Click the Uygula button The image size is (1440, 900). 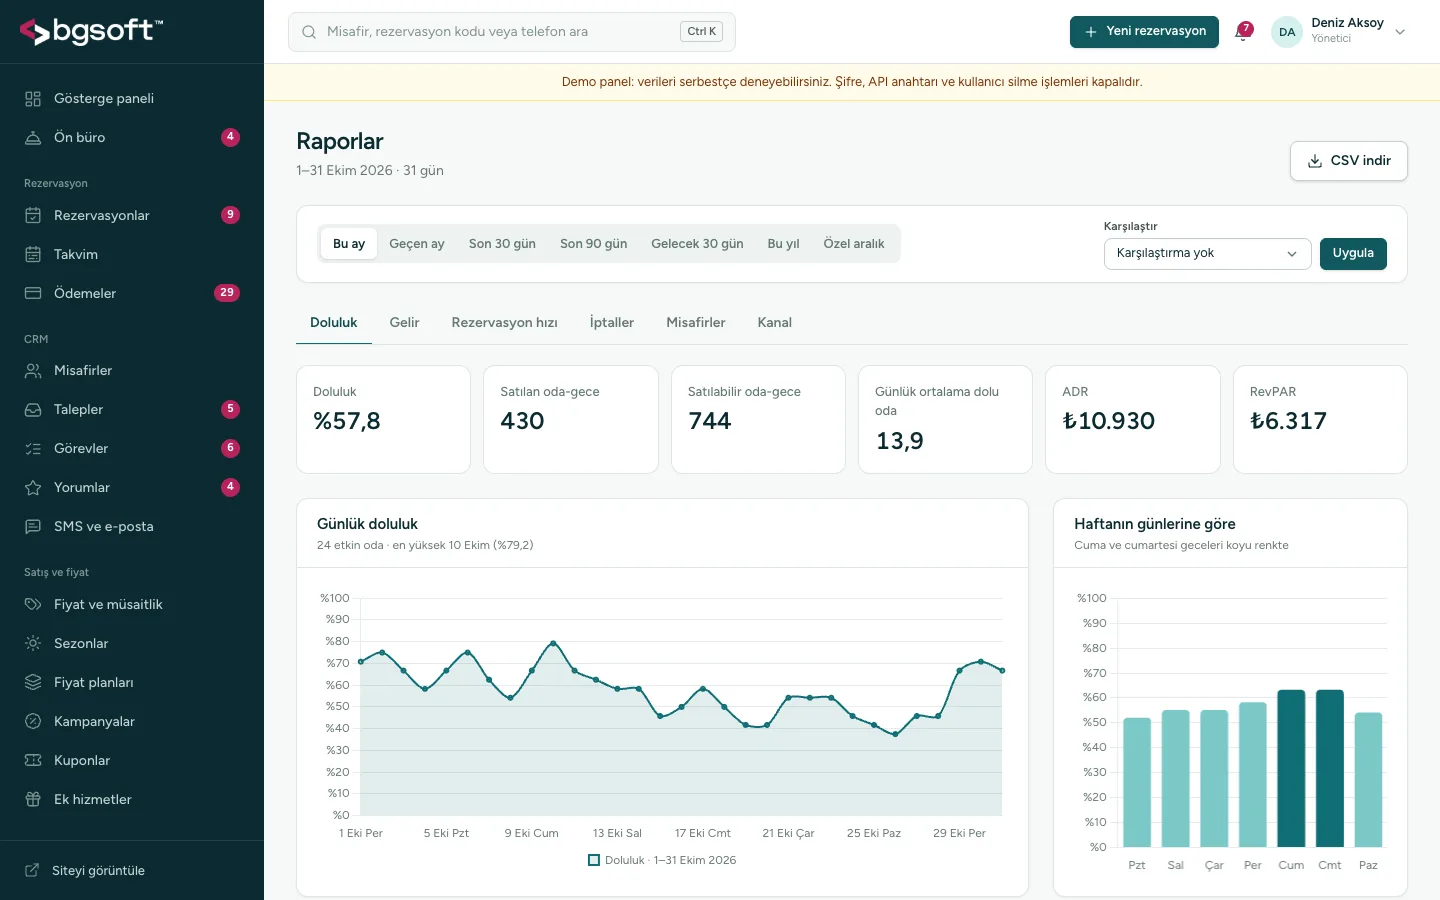[x=1353, y=254]
